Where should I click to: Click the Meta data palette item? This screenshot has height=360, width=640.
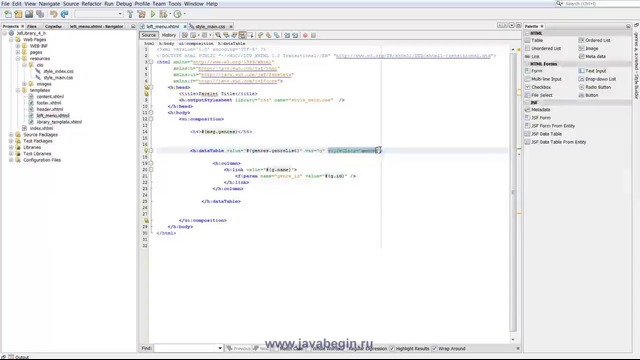[x=592, y=56]
